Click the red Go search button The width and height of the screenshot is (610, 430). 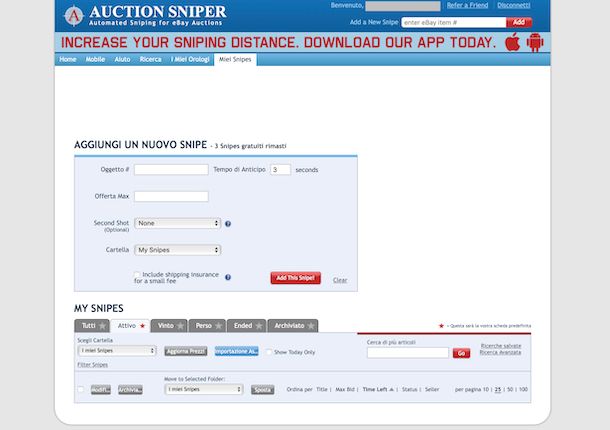[461, 353]
